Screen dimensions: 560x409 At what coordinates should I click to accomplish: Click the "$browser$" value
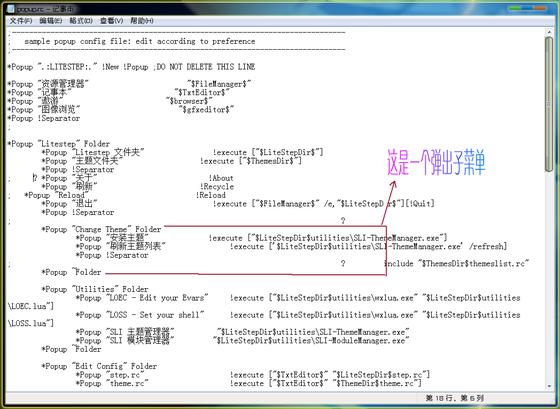[189, 101]
